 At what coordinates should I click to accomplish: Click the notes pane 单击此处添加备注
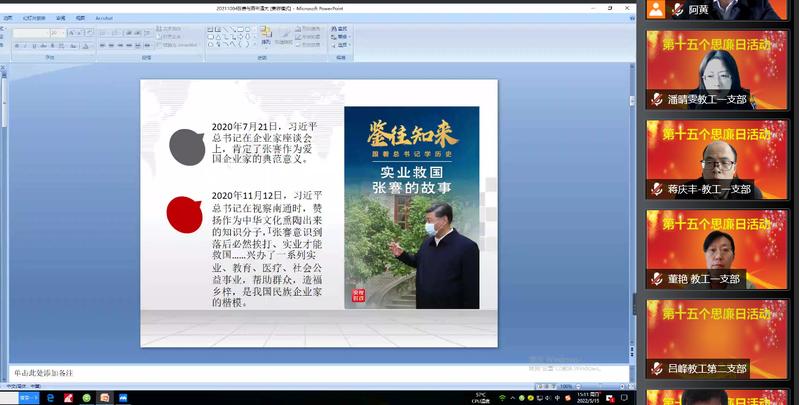click(x=318, y=373)
